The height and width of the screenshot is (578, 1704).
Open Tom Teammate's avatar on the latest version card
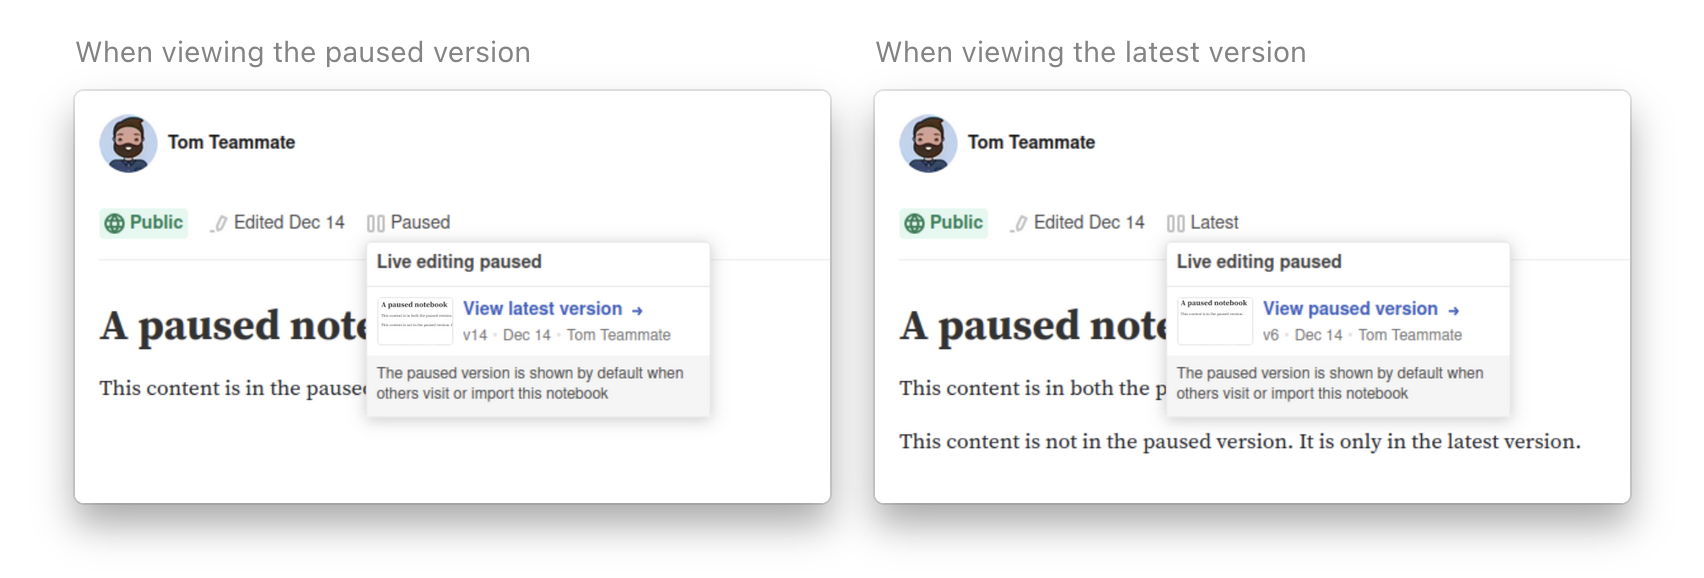928,144
